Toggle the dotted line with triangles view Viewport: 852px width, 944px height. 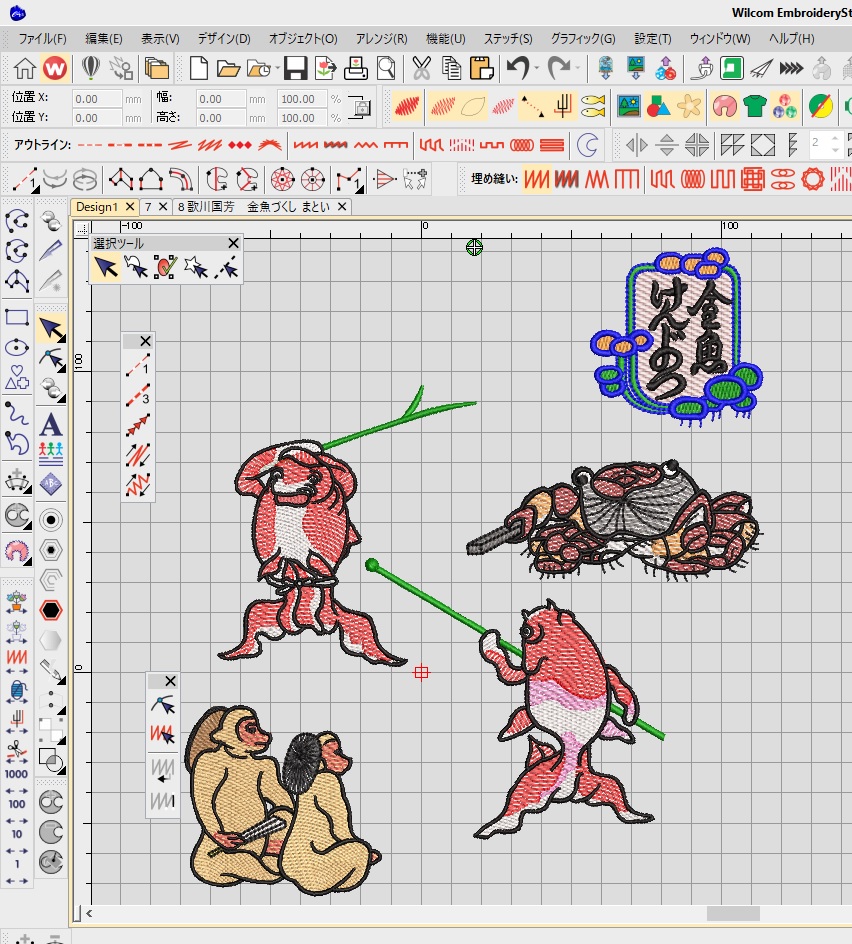point(532,107)
